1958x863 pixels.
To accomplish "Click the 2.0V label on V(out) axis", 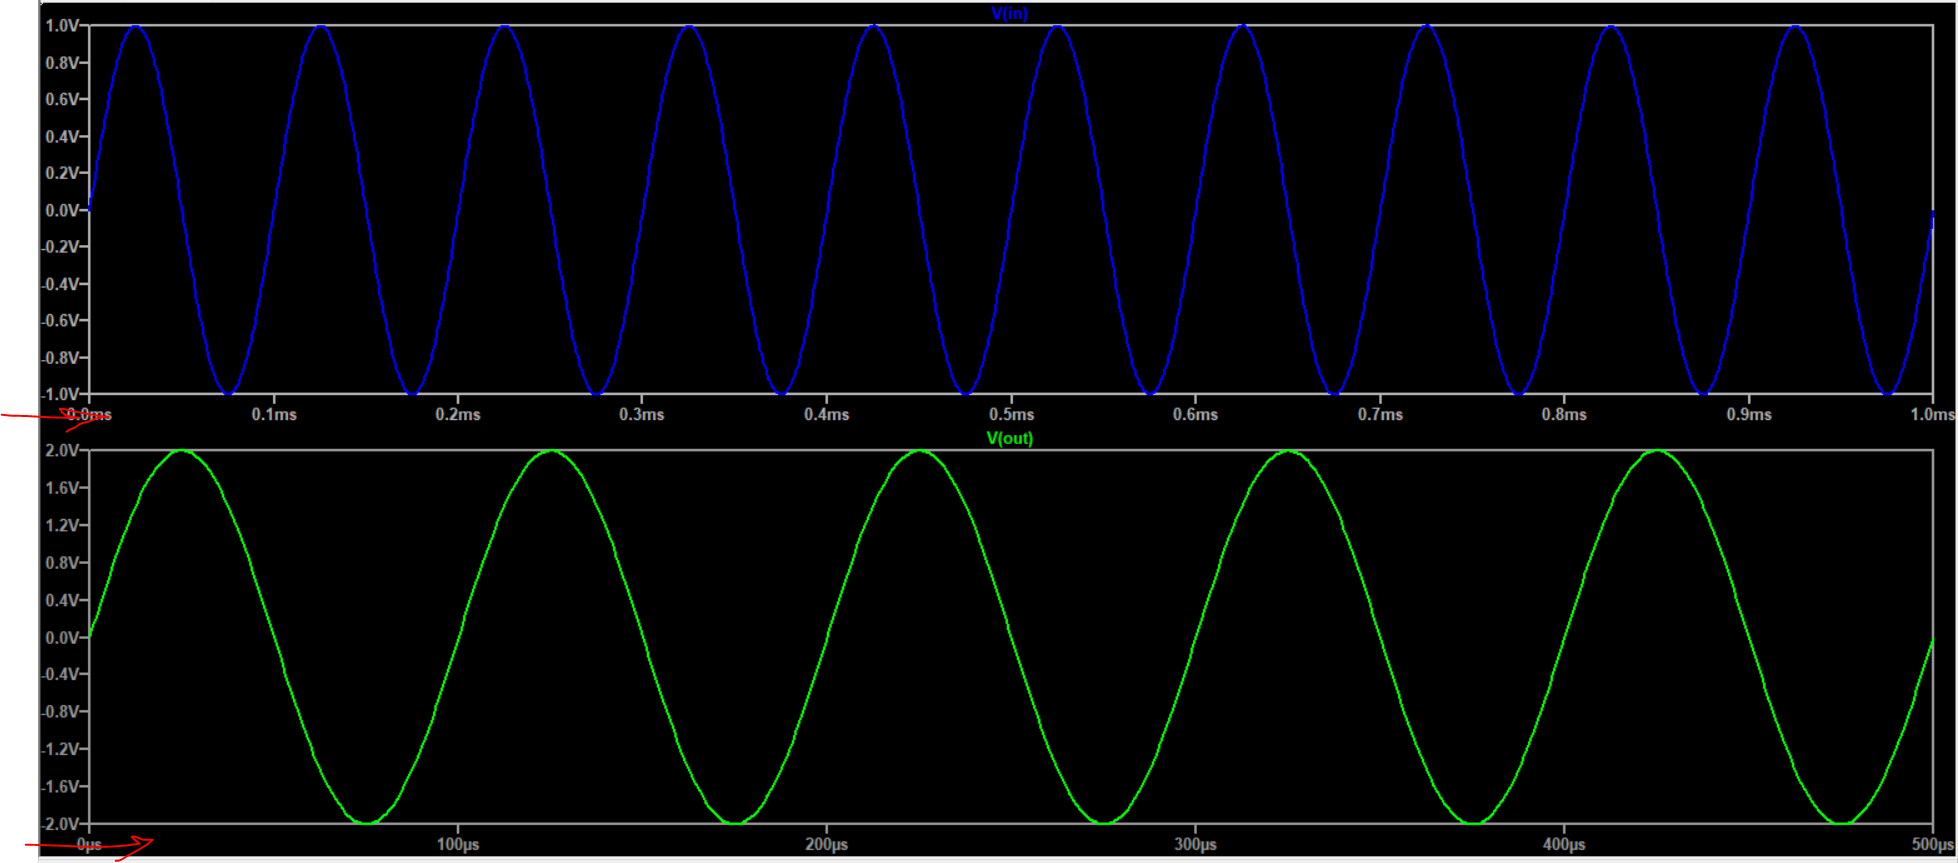I will point(62,451).
